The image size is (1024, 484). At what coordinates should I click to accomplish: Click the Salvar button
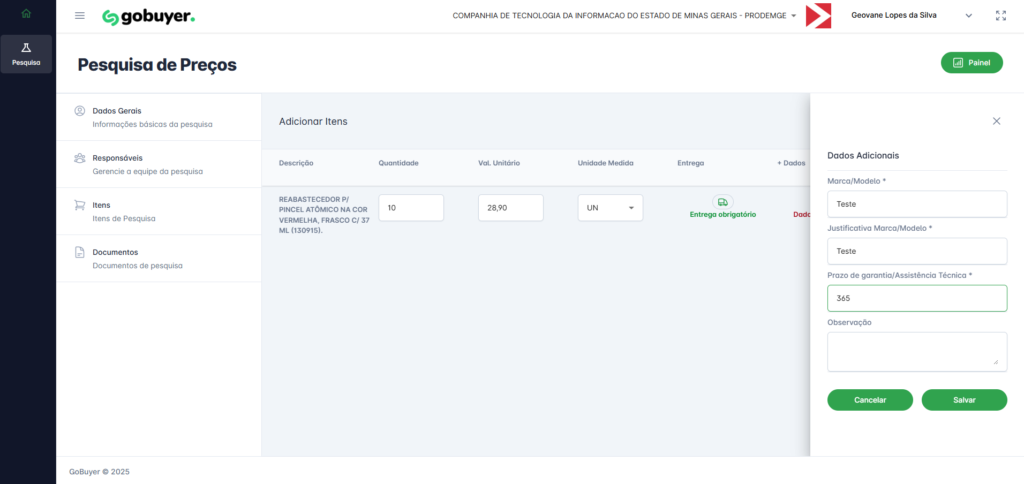click(x=964, y=399)
